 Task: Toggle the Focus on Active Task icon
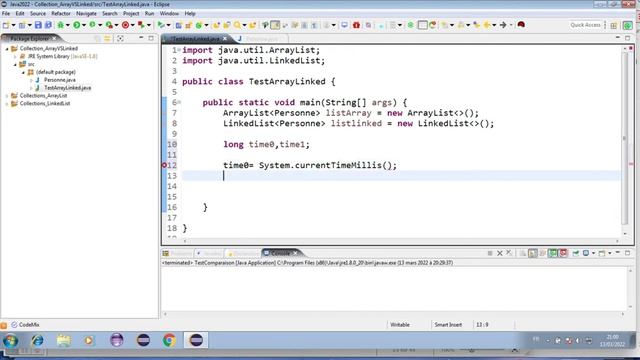120,38
